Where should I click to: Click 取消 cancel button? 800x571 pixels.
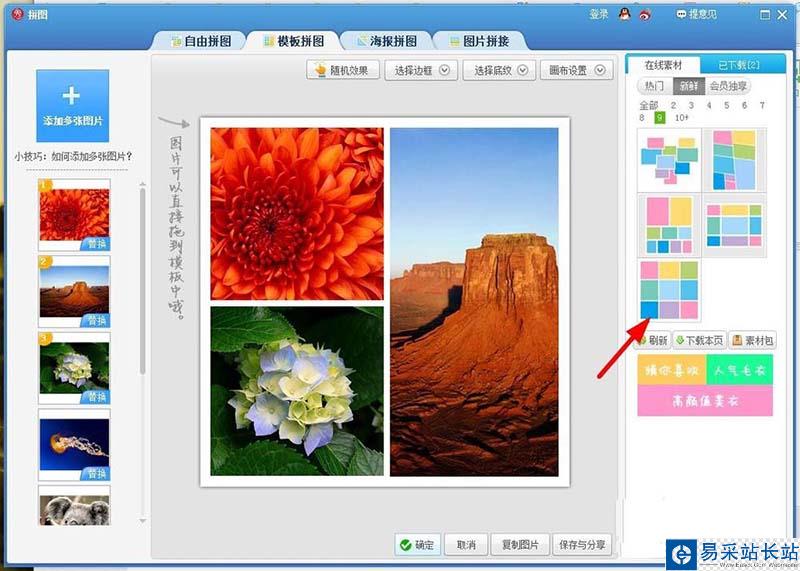[466, 545]
